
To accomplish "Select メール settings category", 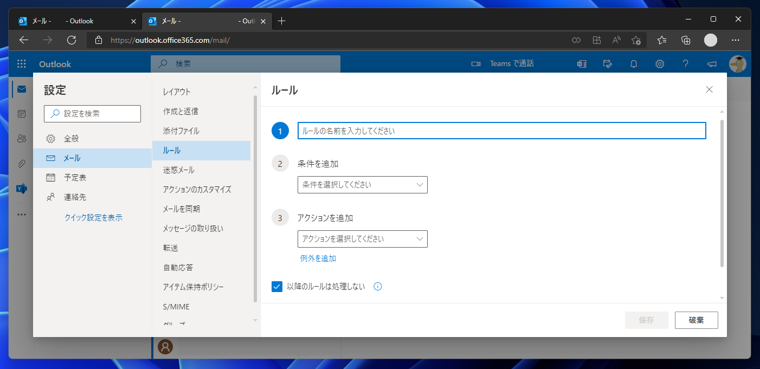I will pyautogui.click(x=93, y=158).
